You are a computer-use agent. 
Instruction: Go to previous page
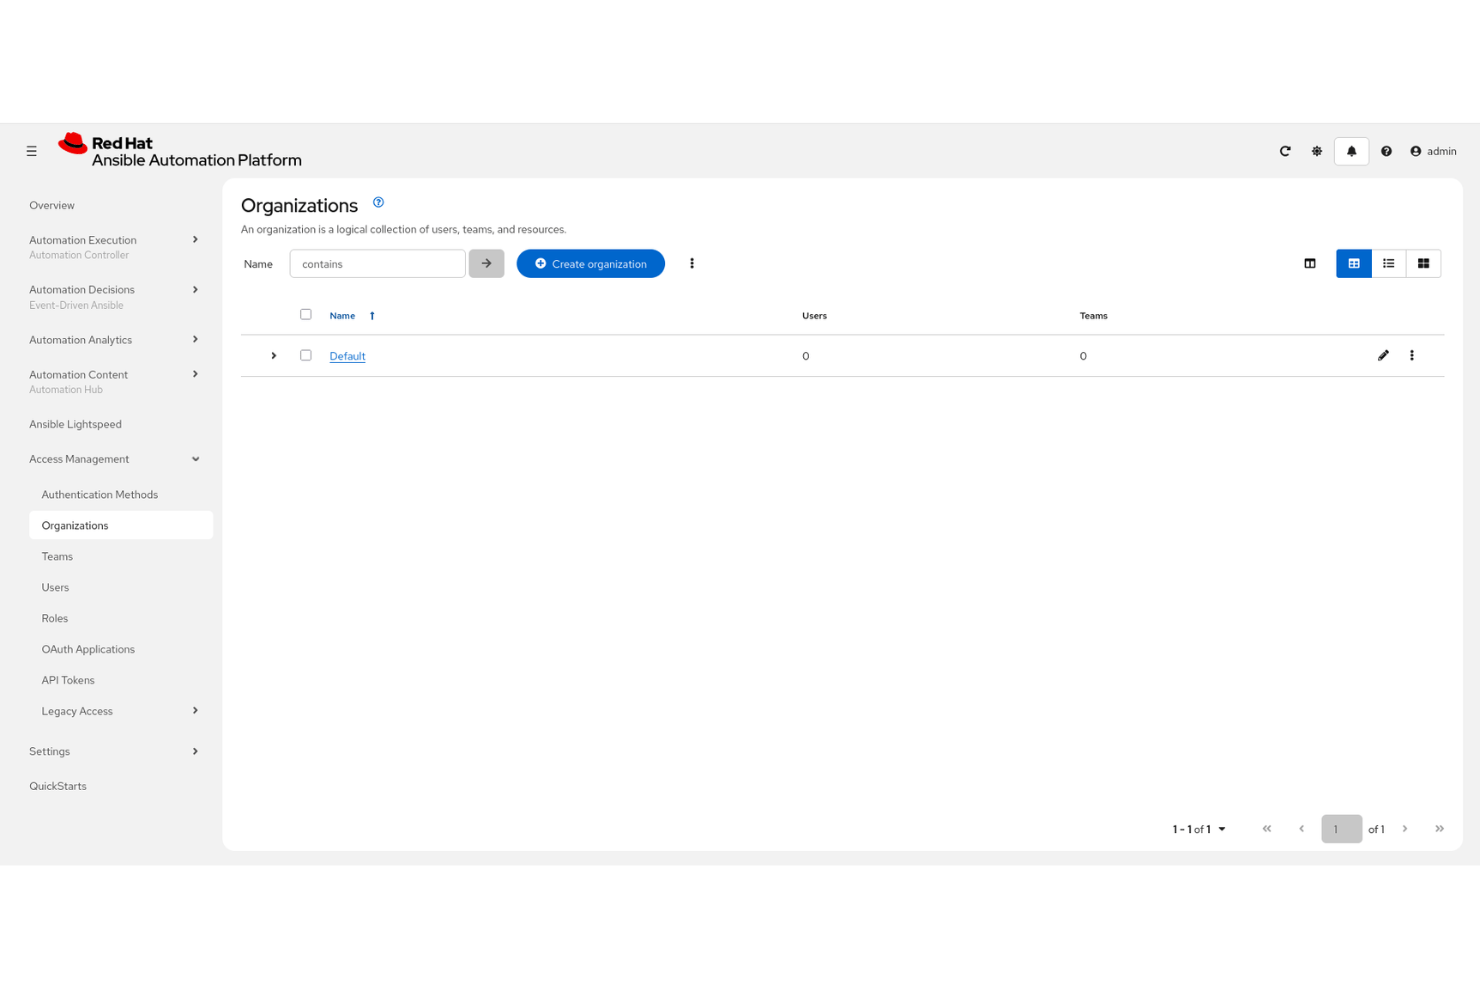pos(1301,829)
